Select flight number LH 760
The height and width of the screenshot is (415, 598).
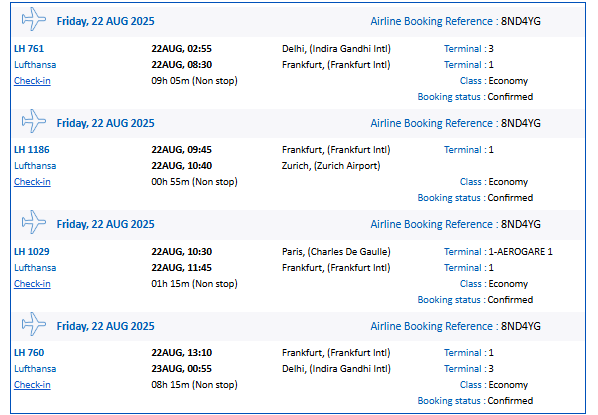tap(29, 353)
